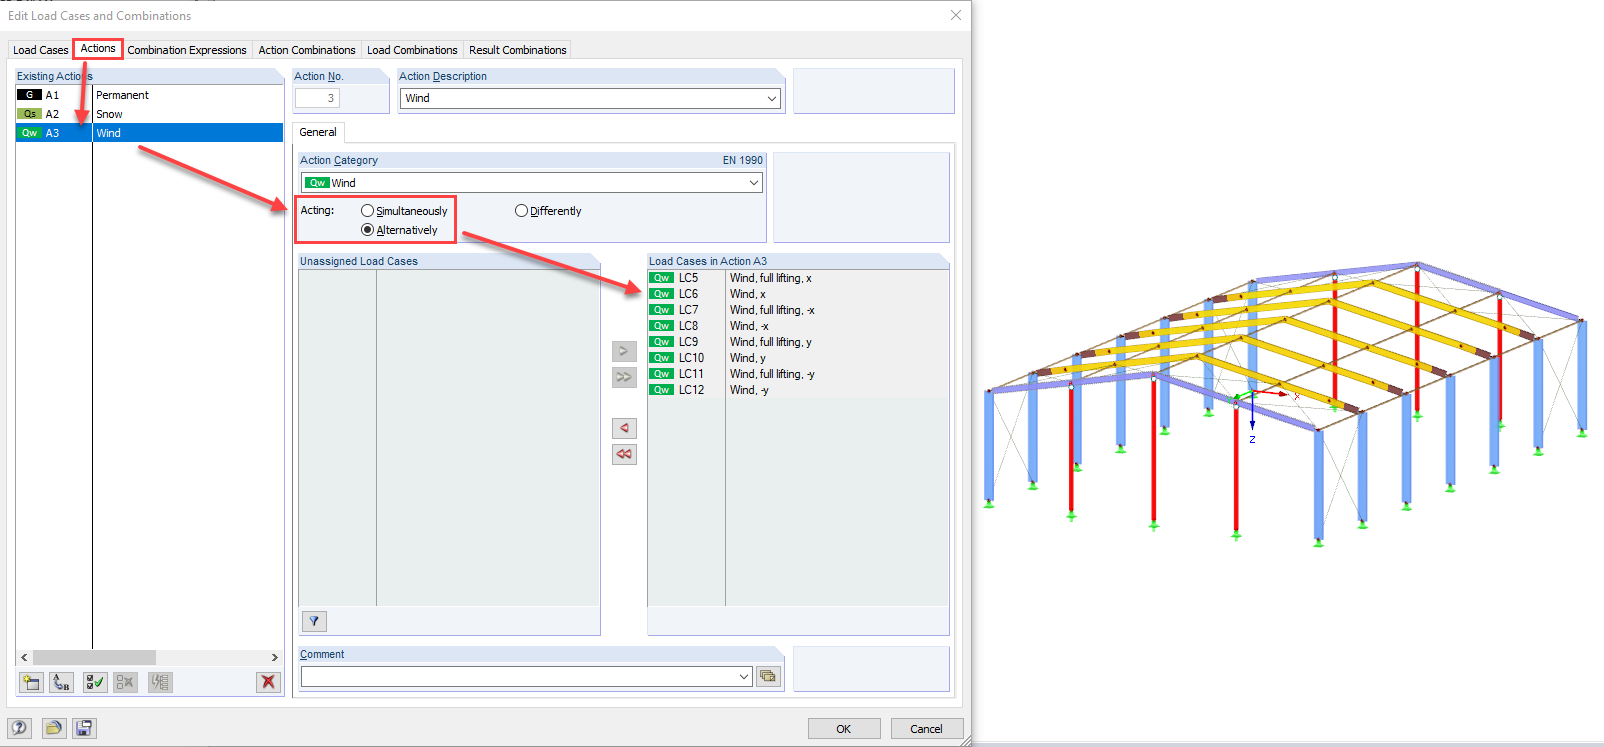Select action A1 Permanent row
Image resolution: width=1604 pixels, height=747 pixels.
[x=149, y=95]
